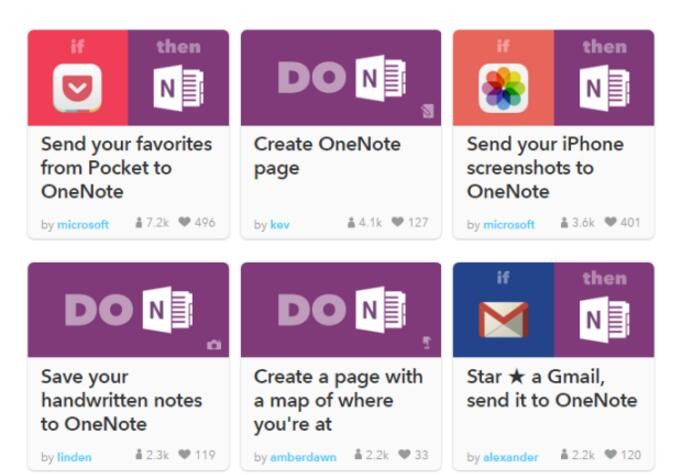Open 'Create OneNote page' recipe title
The image size is (686, 475).
pos(327,156)
